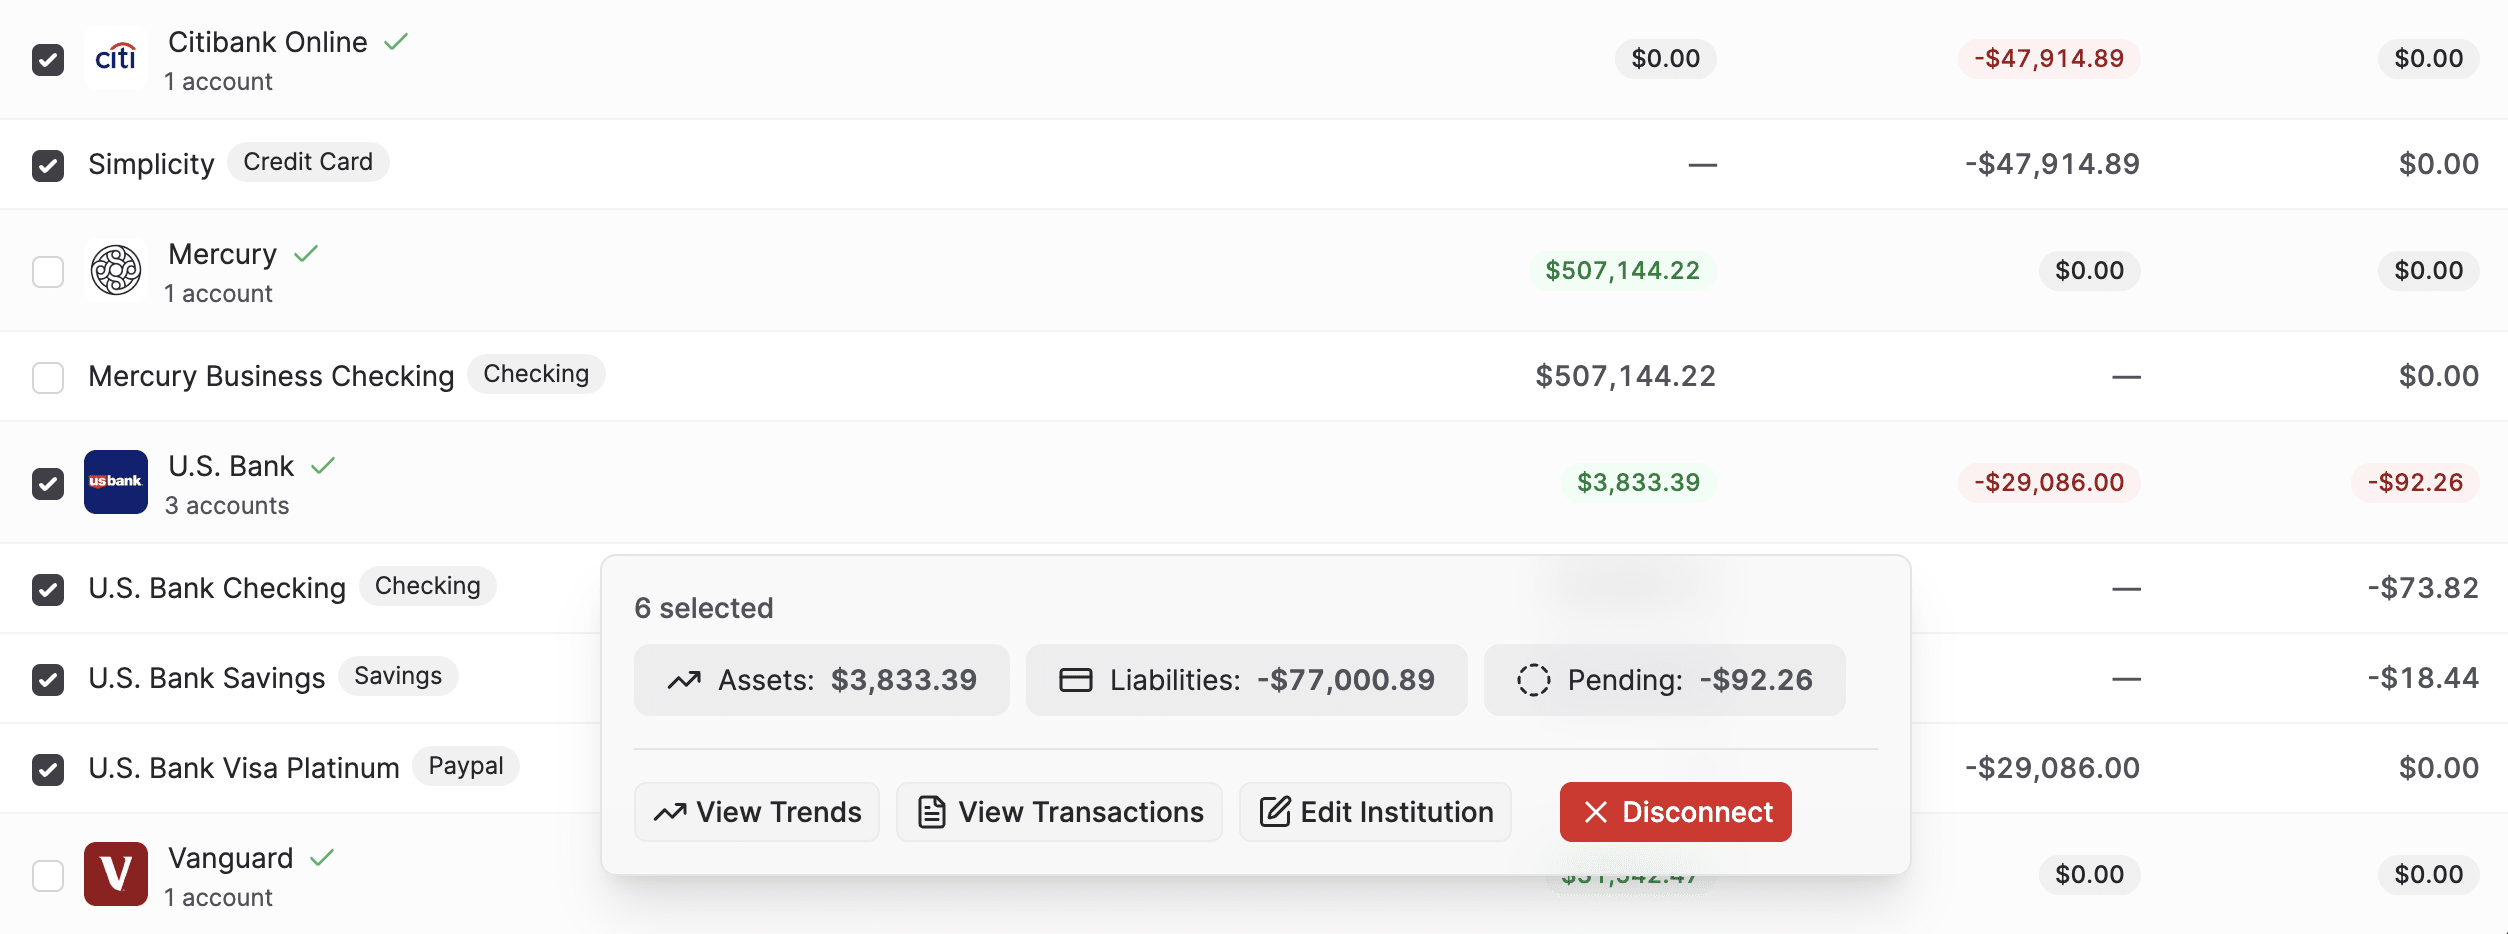Viewport: 2508px width, 934px height.
Task: Click the Mercury institution logo
Action: tap(115, 270)
